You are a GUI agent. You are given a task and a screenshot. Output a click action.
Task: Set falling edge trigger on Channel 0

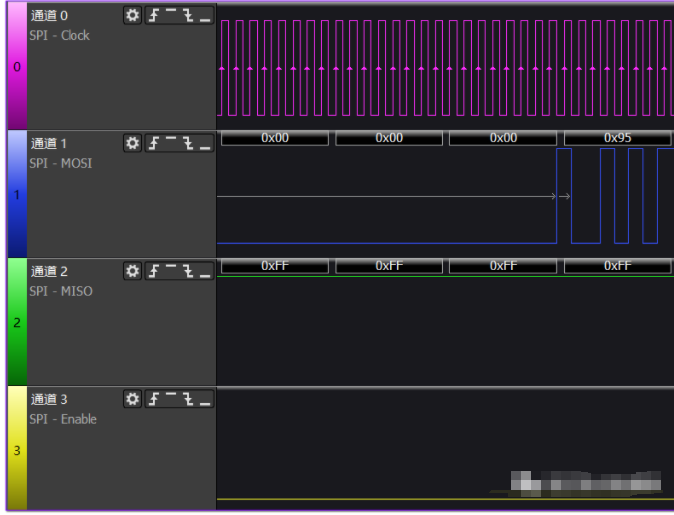click(188, 15)
